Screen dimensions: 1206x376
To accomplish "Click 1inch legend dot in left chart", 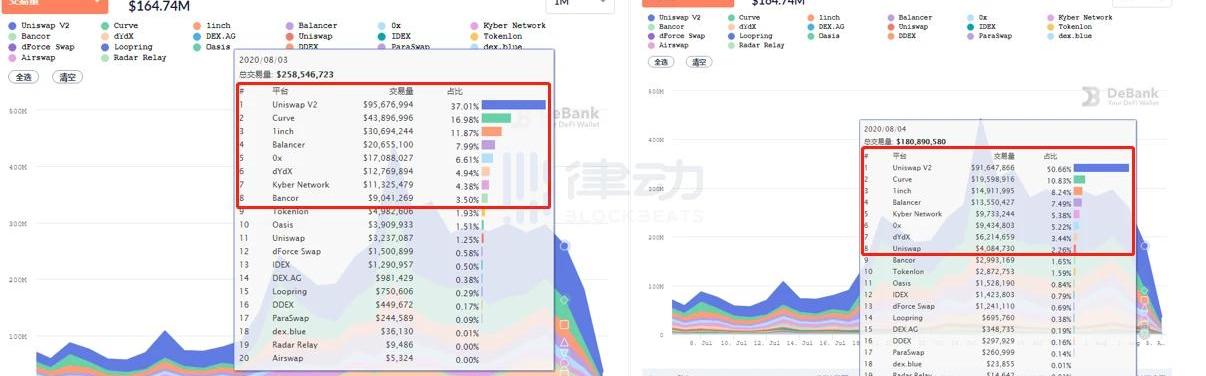I will coord(197,25).
